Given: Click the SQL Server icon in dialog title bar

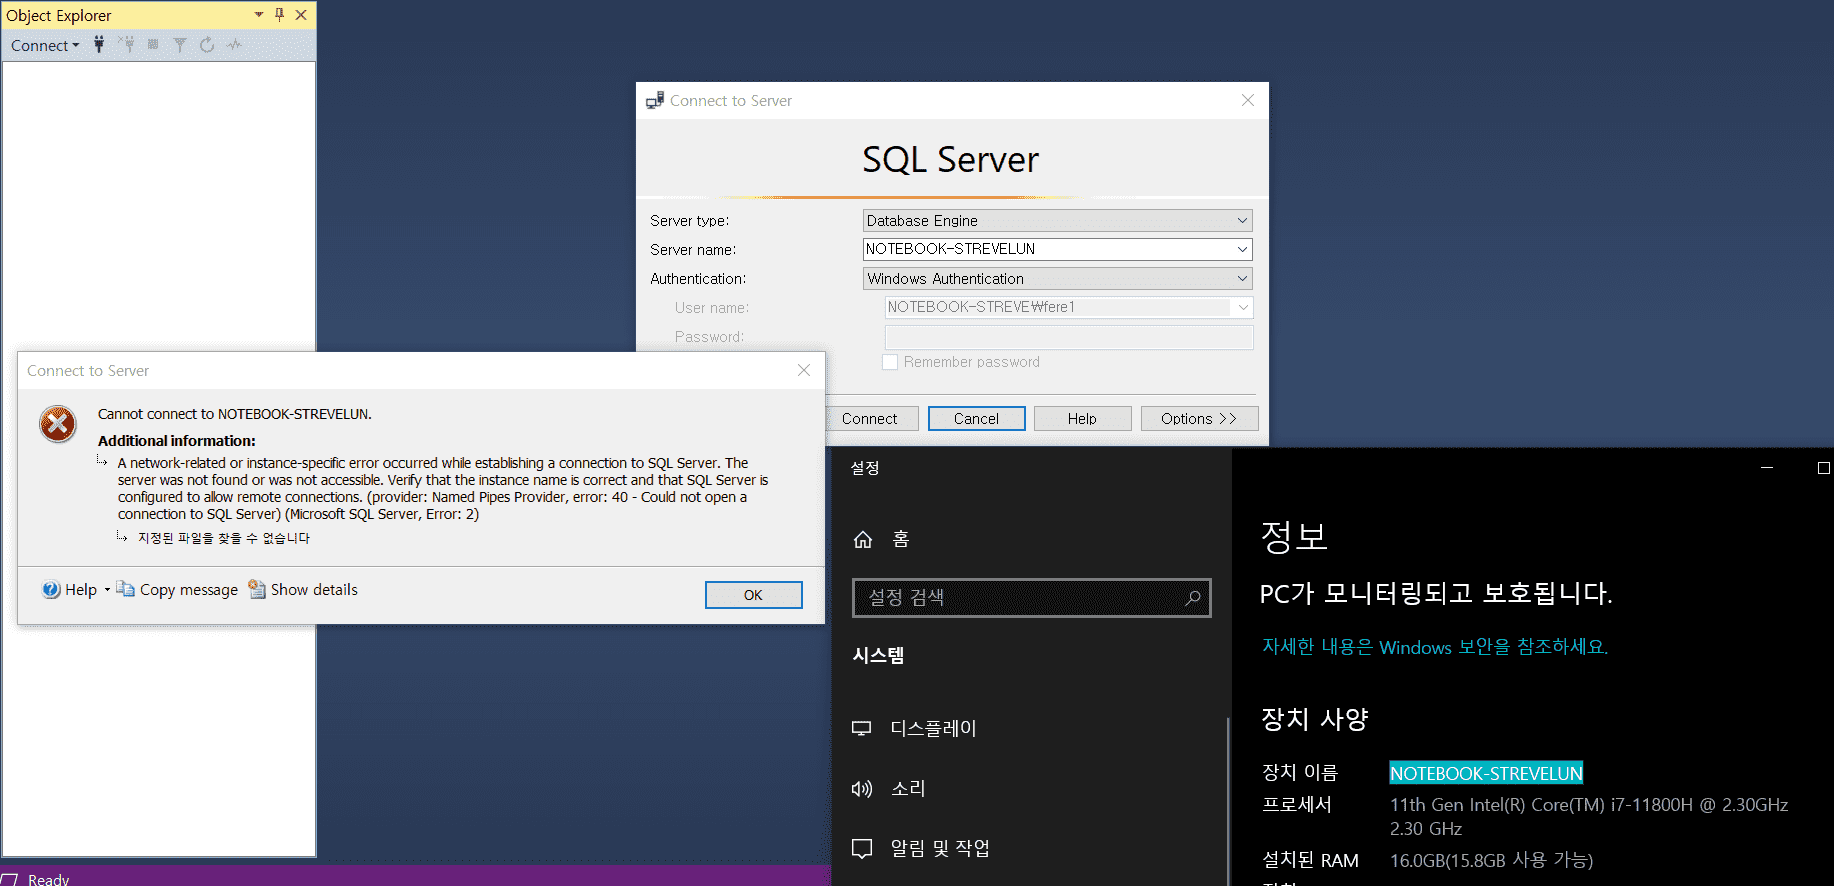Looking at the screenshot, I should pos(655,100).
